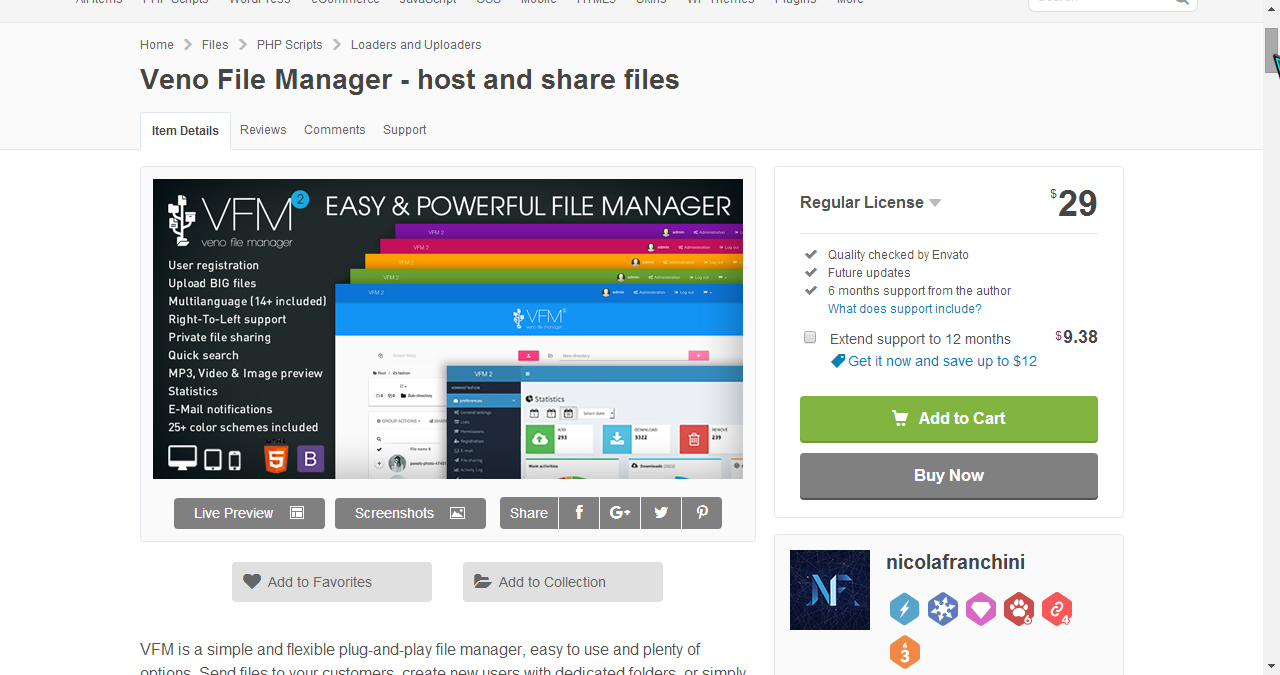Enable the Extend support to 12 months checkbox
The image size is (1280, 675).
coord(810,338)
